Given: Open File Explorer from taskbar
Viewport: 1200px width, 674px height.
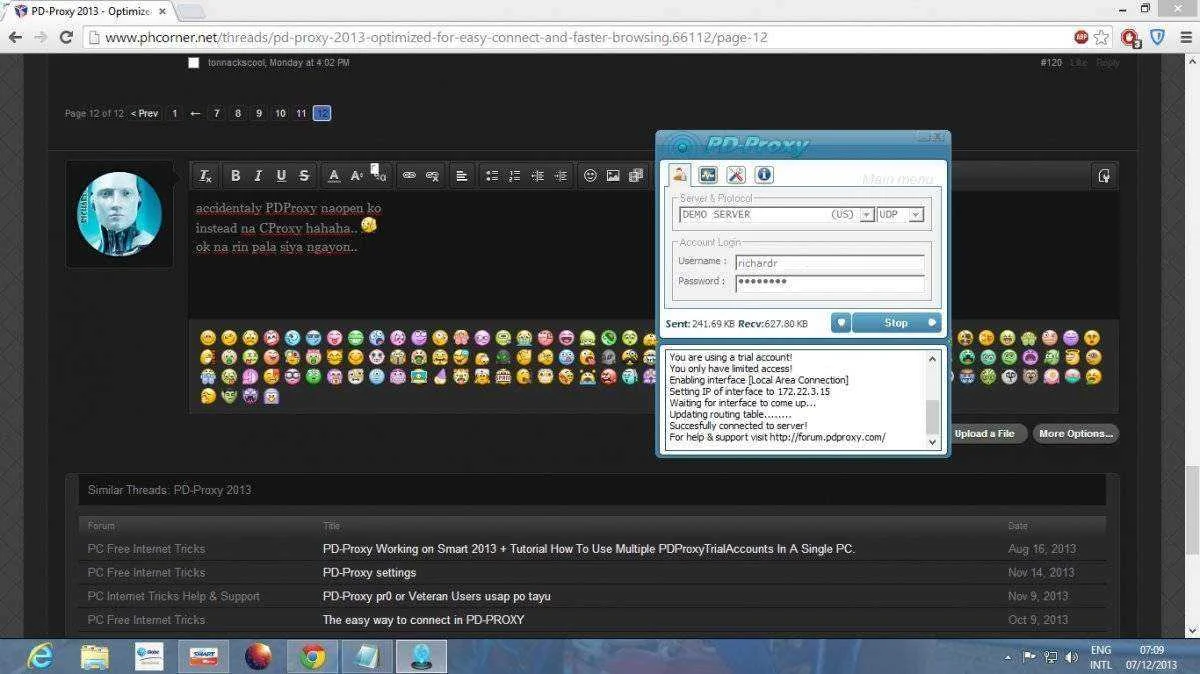Looking at the screenshot, I should (x=95, y=657).
